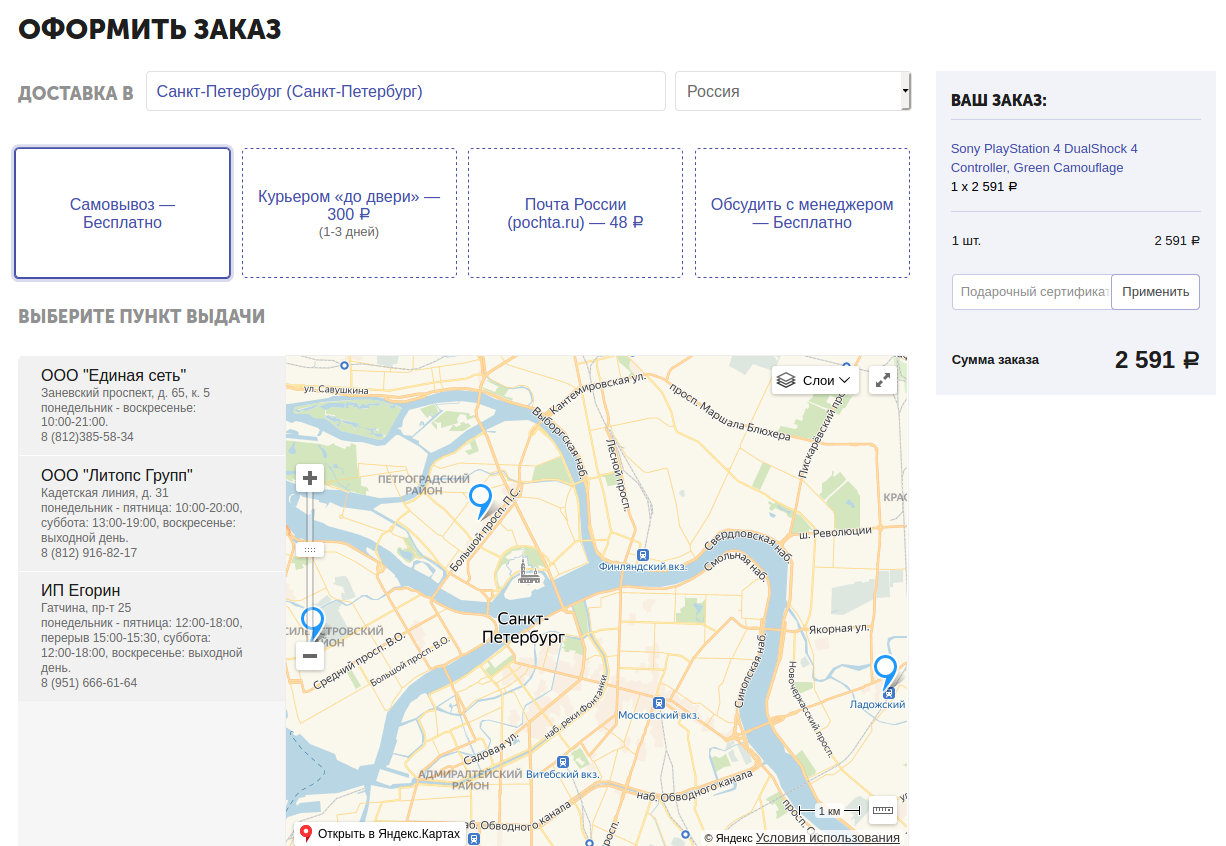Click the Finlyandsky station rail icon
This screenshot has height=846, width=1226.
pyautogui.click(x=643, y=554)
